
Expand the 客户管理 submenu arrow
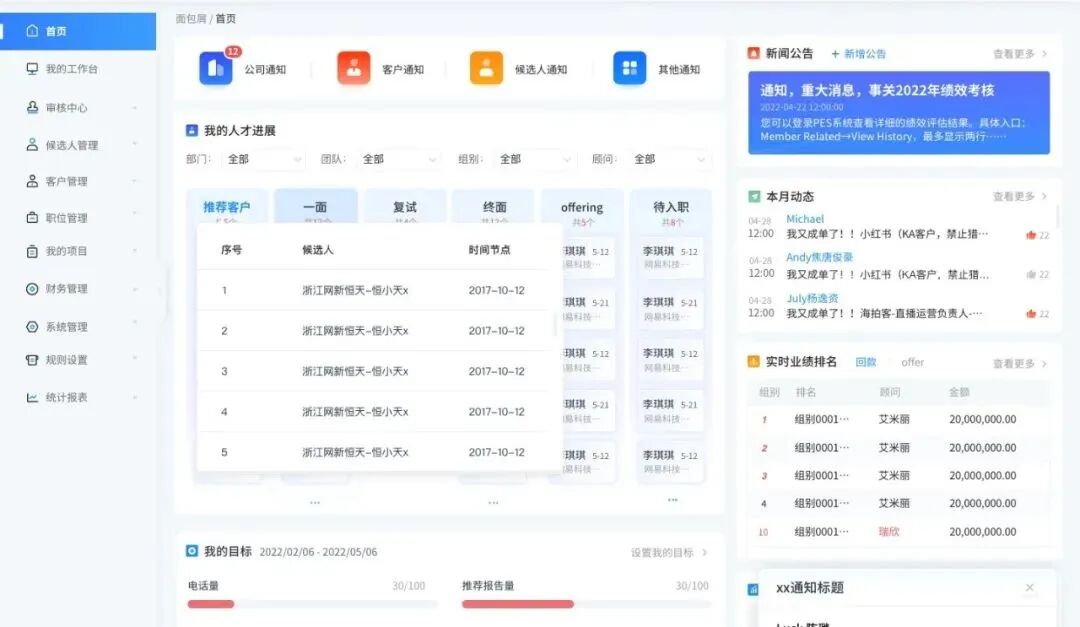coord(135,181)
